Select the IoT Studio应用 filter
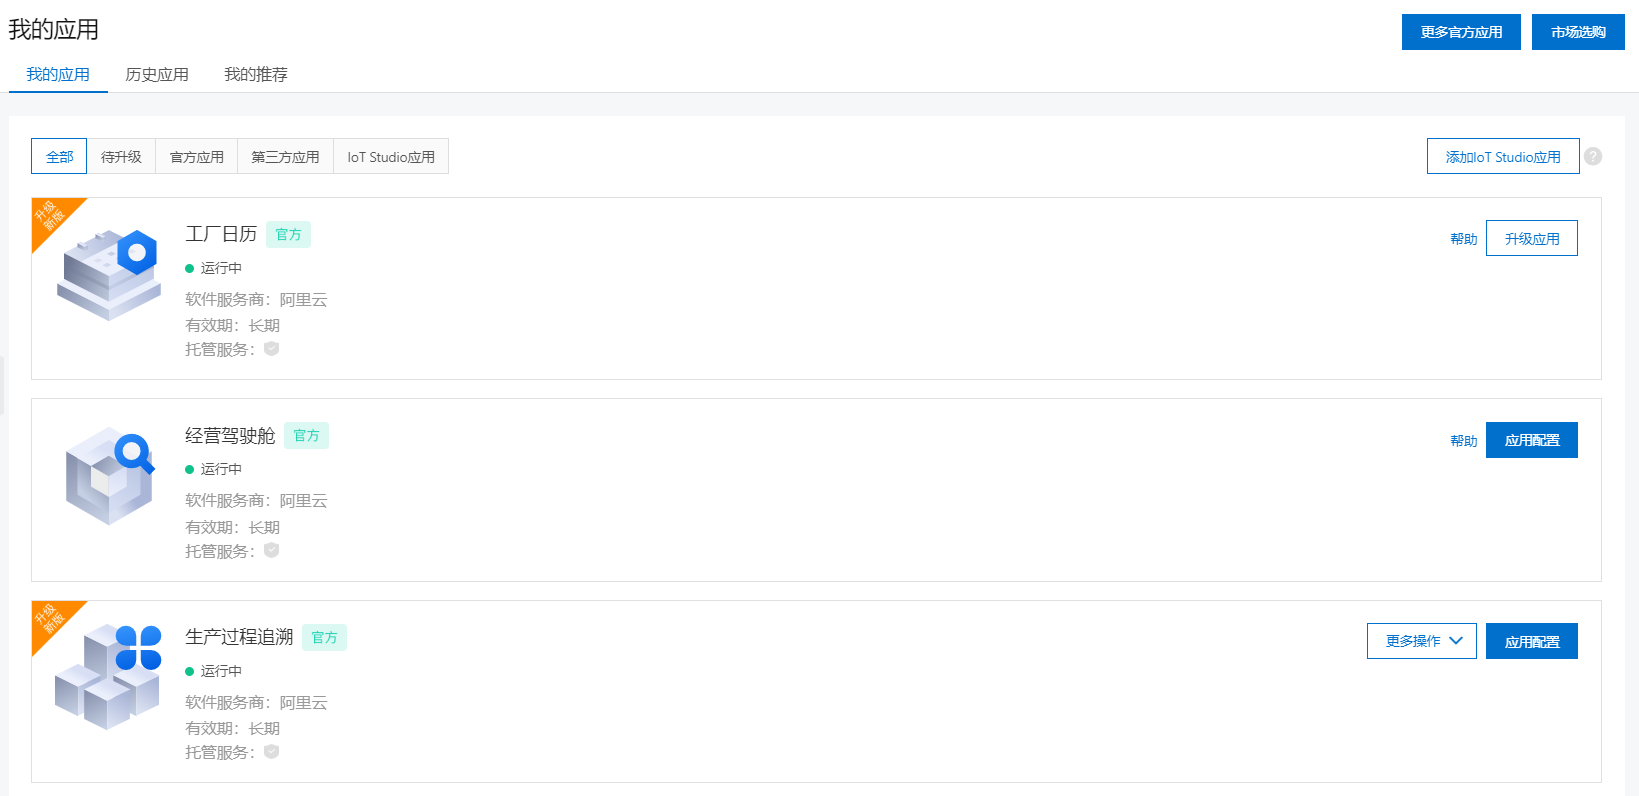This screenshot has width=1639, height=796. pyautogui.click(x=390, y=157)
